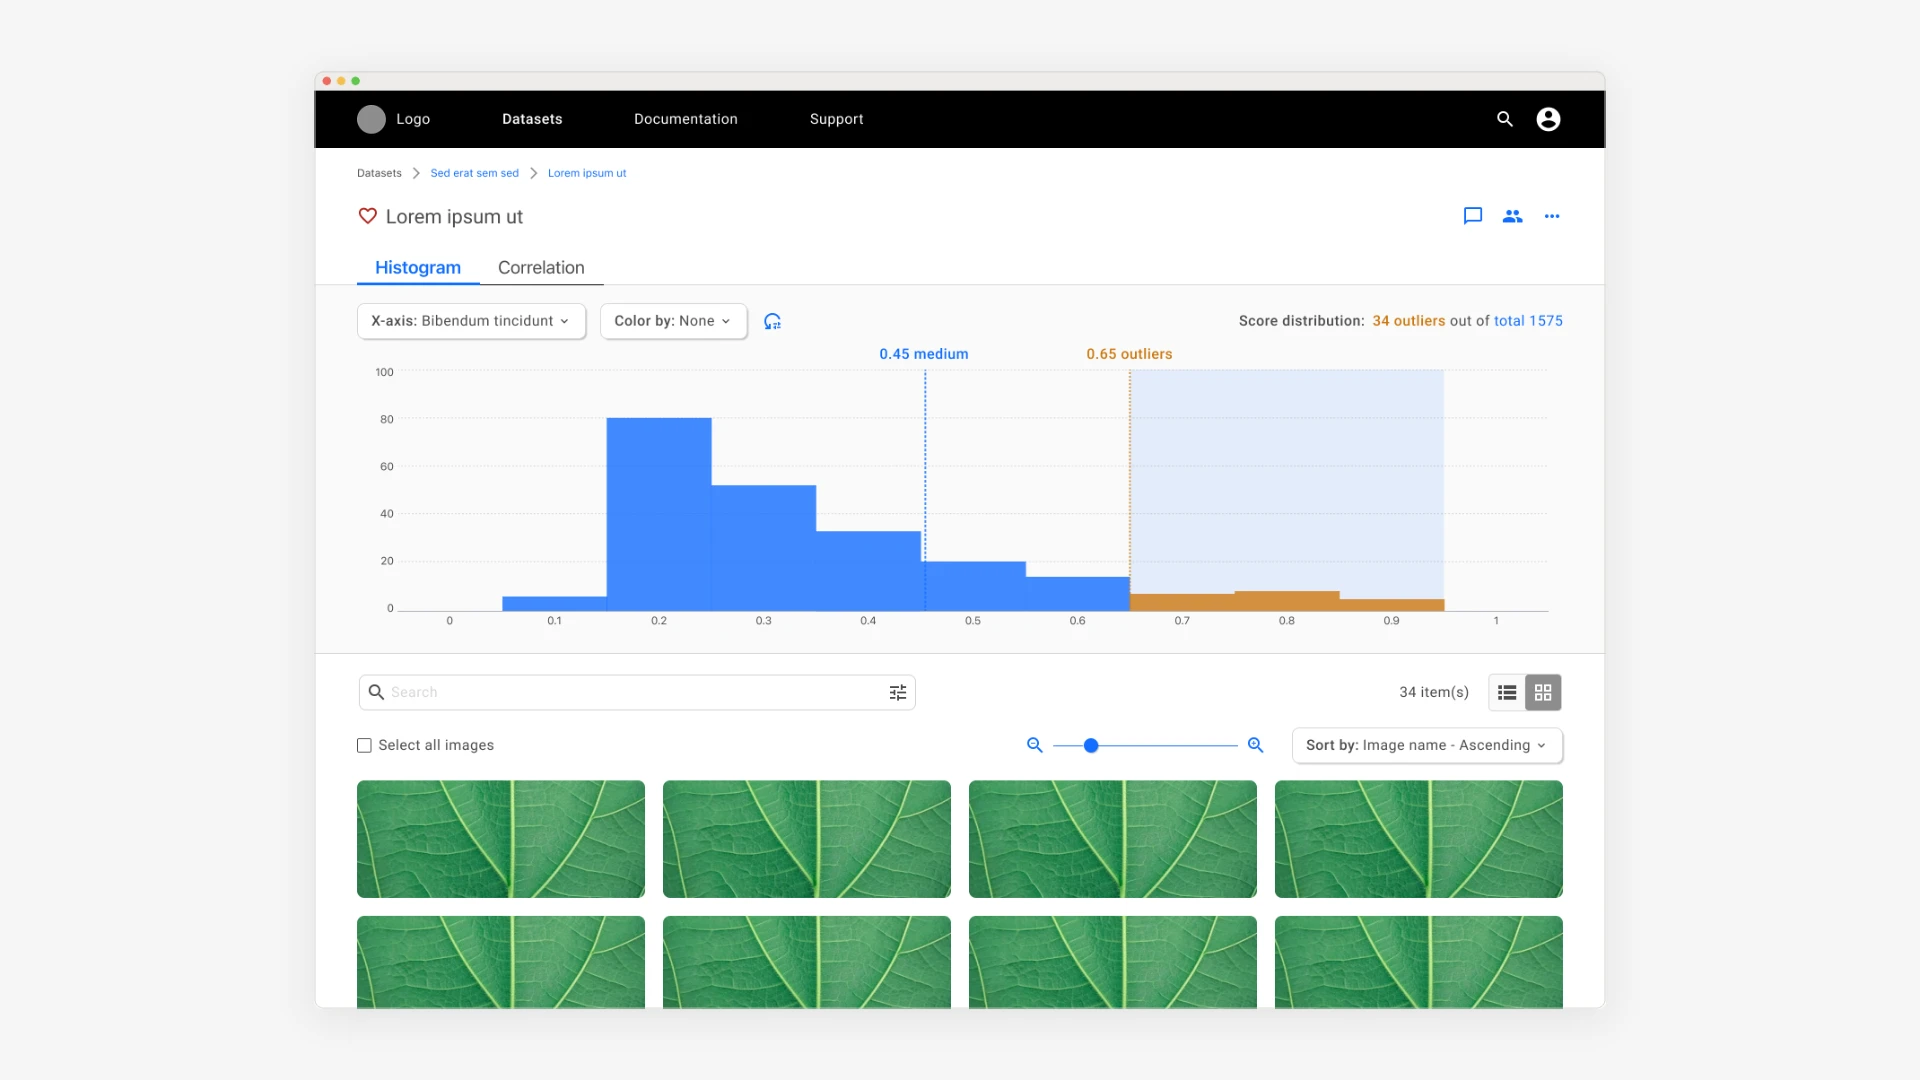This screenshot has width=1920, height=1080.
Task: Select first leaf thumbnail in top row
Action: [501, 839]
